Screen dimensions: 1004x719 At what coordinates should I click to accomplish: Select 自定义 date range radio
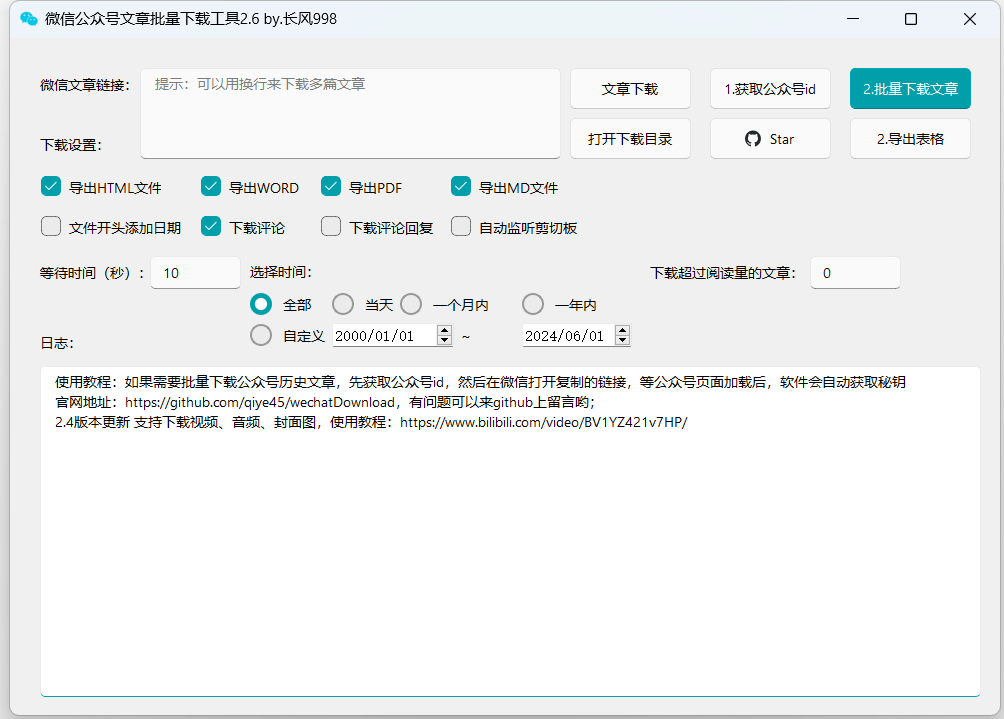261,335
